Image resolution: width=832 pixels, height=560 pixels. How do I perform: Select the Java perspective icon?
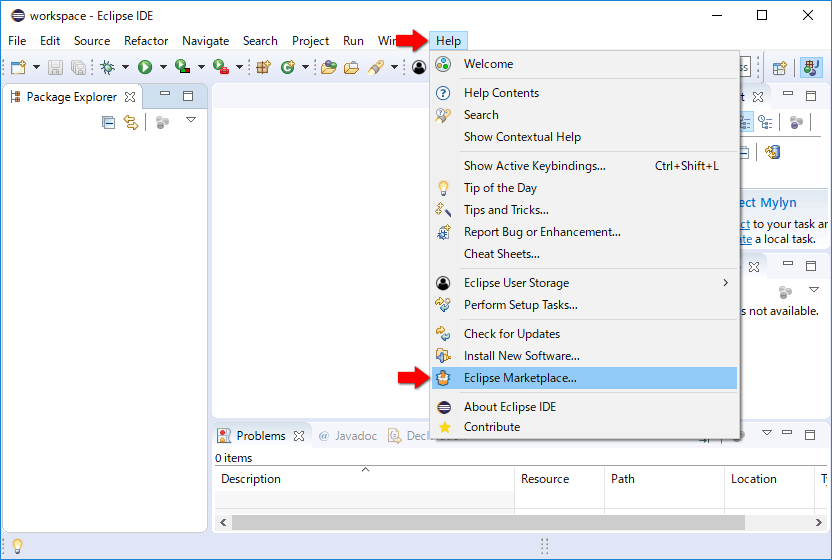(x=811, y=67)
